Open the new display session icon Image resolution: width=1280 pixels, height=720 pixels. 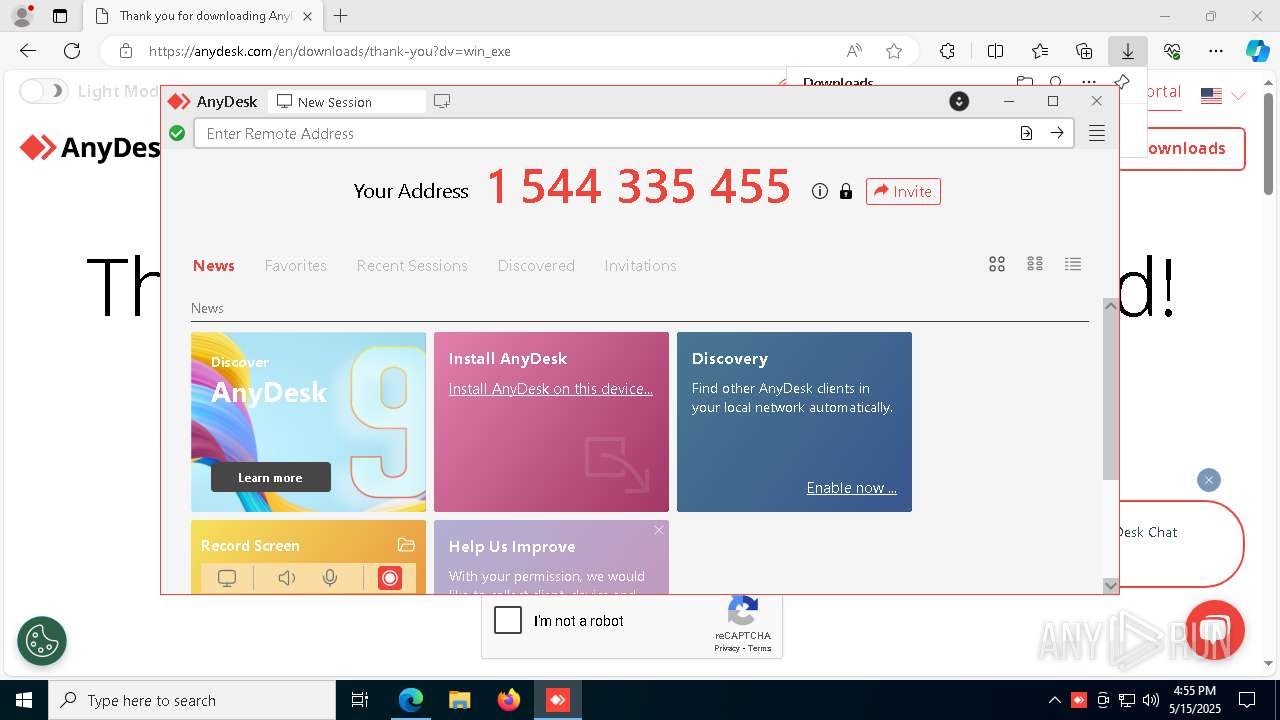coord(442,101)
